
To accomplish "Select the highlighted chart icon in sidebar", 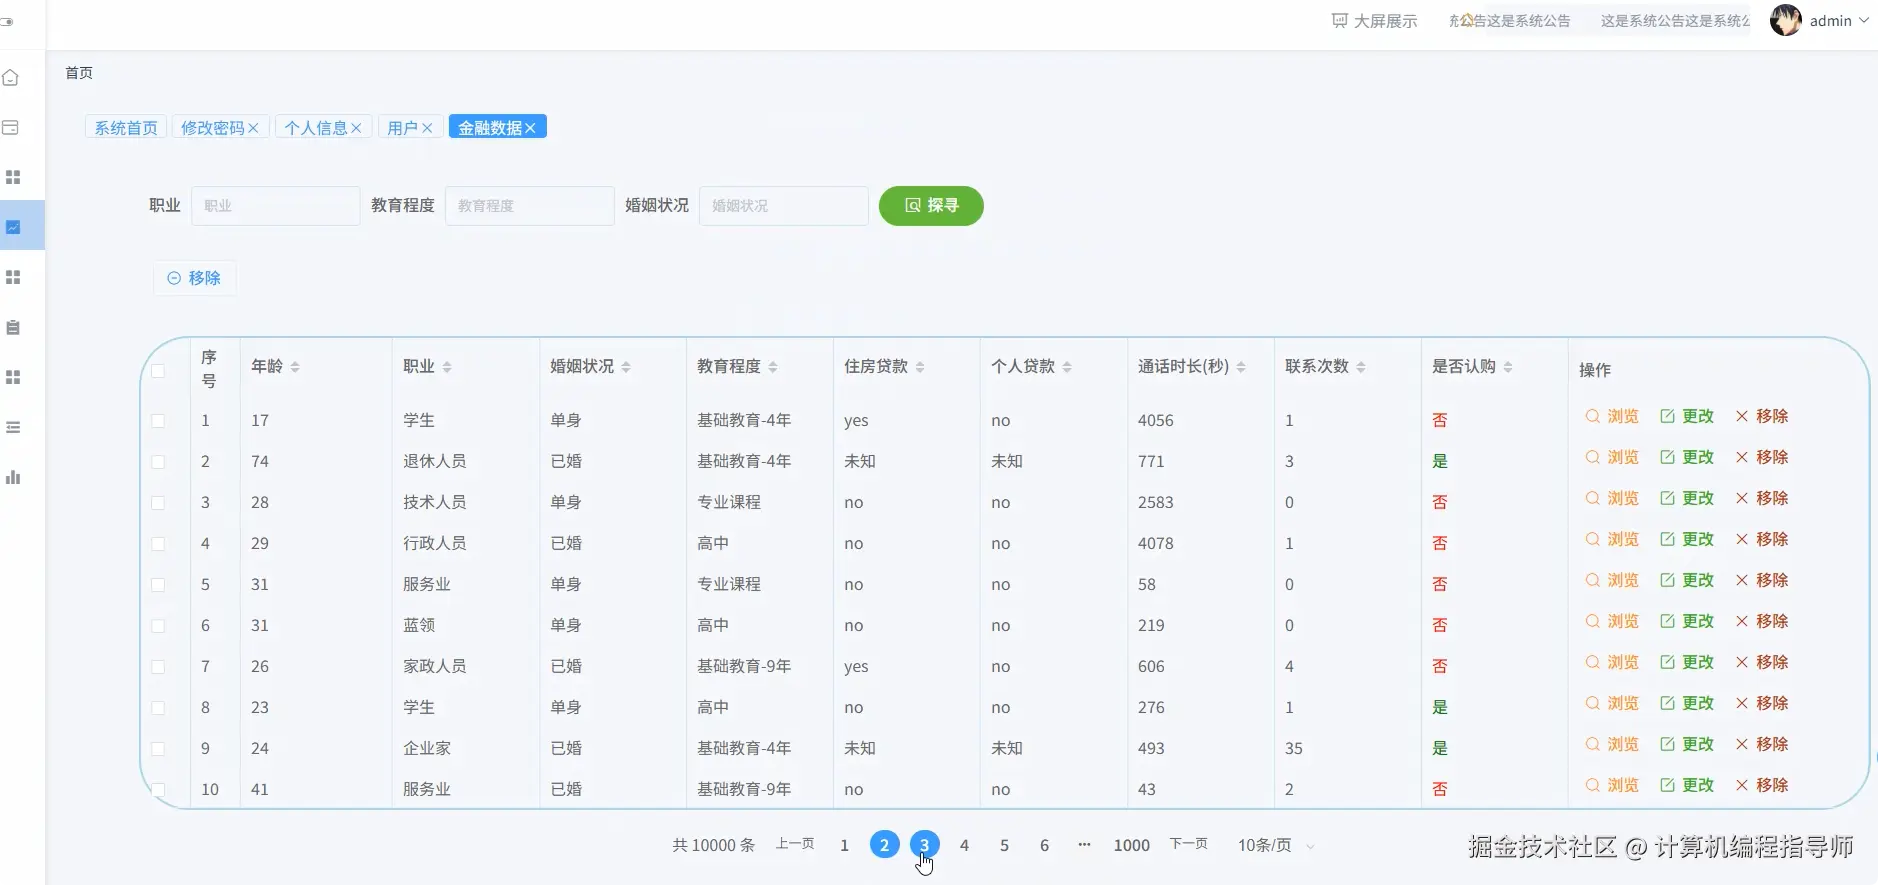I will point(13,227).
